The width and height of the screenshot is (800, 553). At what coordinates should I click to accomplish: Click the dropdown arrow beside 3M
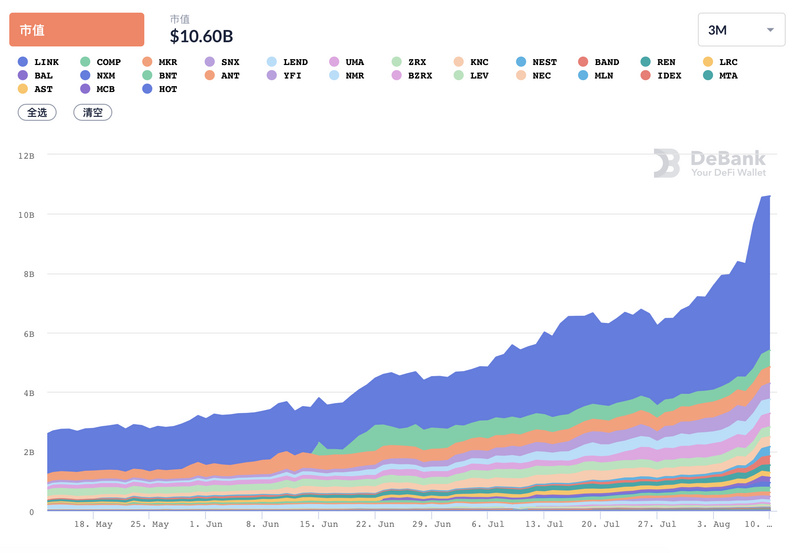pos(770,30)
